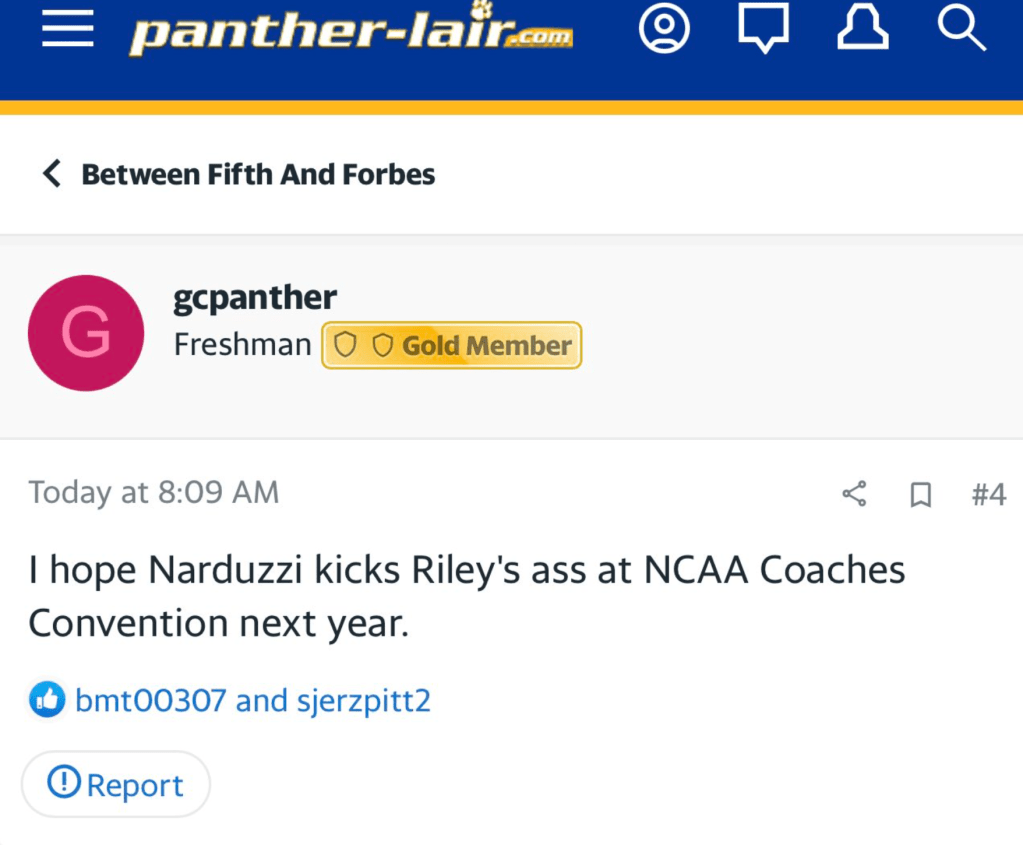Report this post
Image resolution: width=1023 pixels, height=845 pixels.
tap(116, 785)
